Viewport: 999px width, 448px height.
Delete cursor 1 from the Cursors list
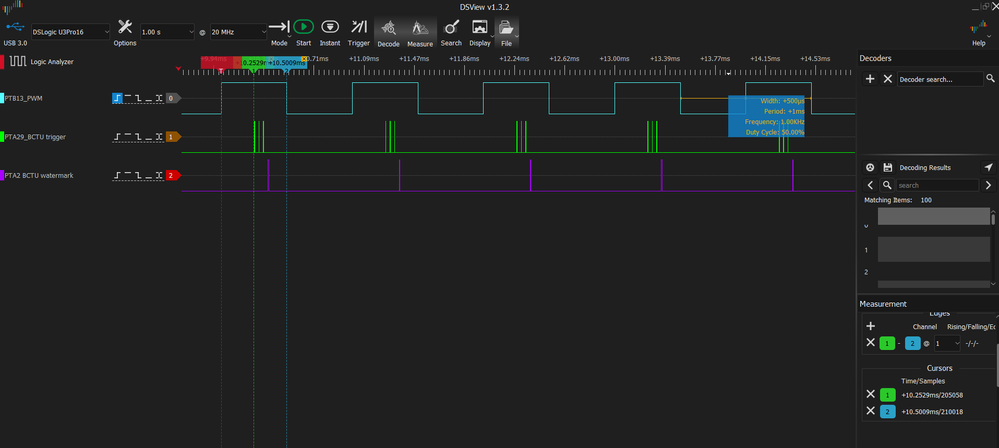tap(870, 394)
